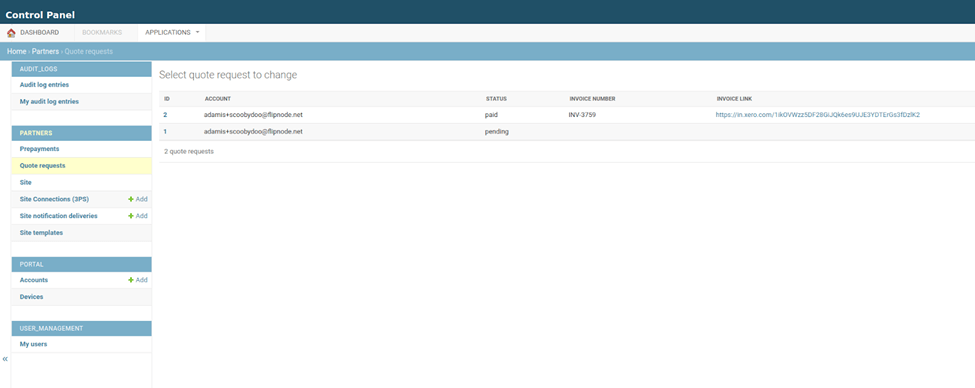The width and height of the screenshot is (975, 388).
Task: Open My audit log entries
Action: tap(49, 101)
